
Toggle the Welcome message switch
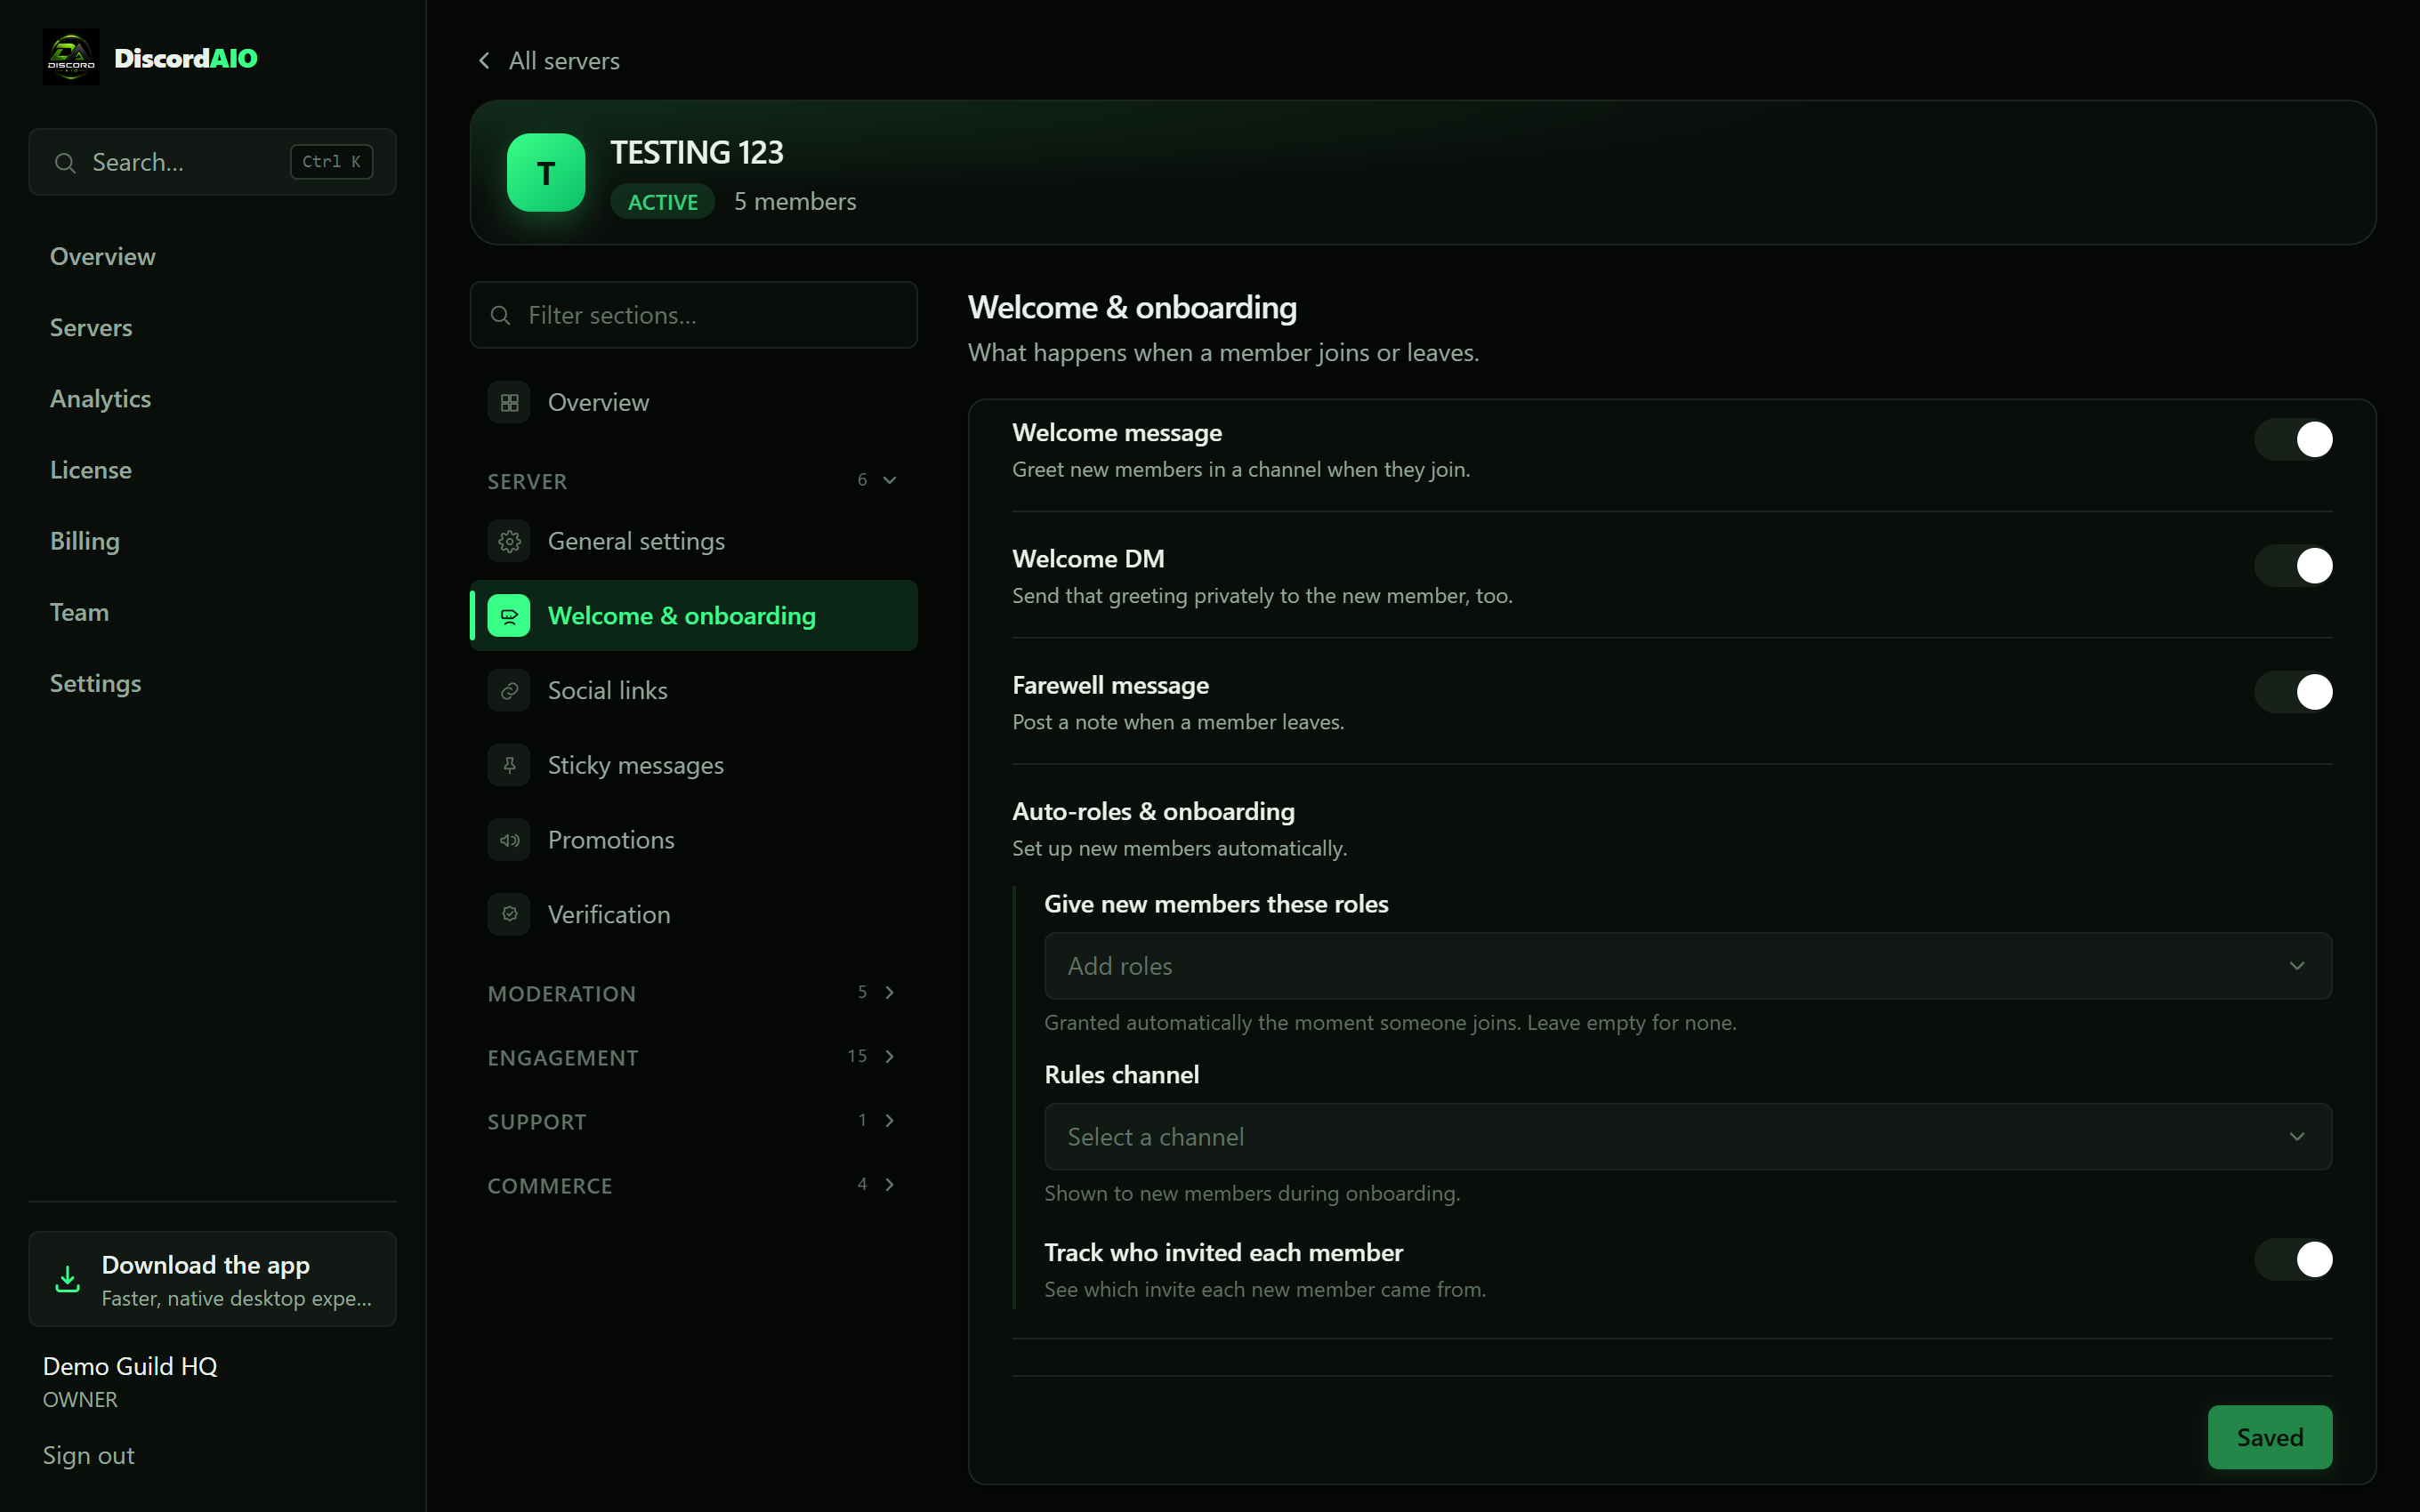[x=2293, y=439]
